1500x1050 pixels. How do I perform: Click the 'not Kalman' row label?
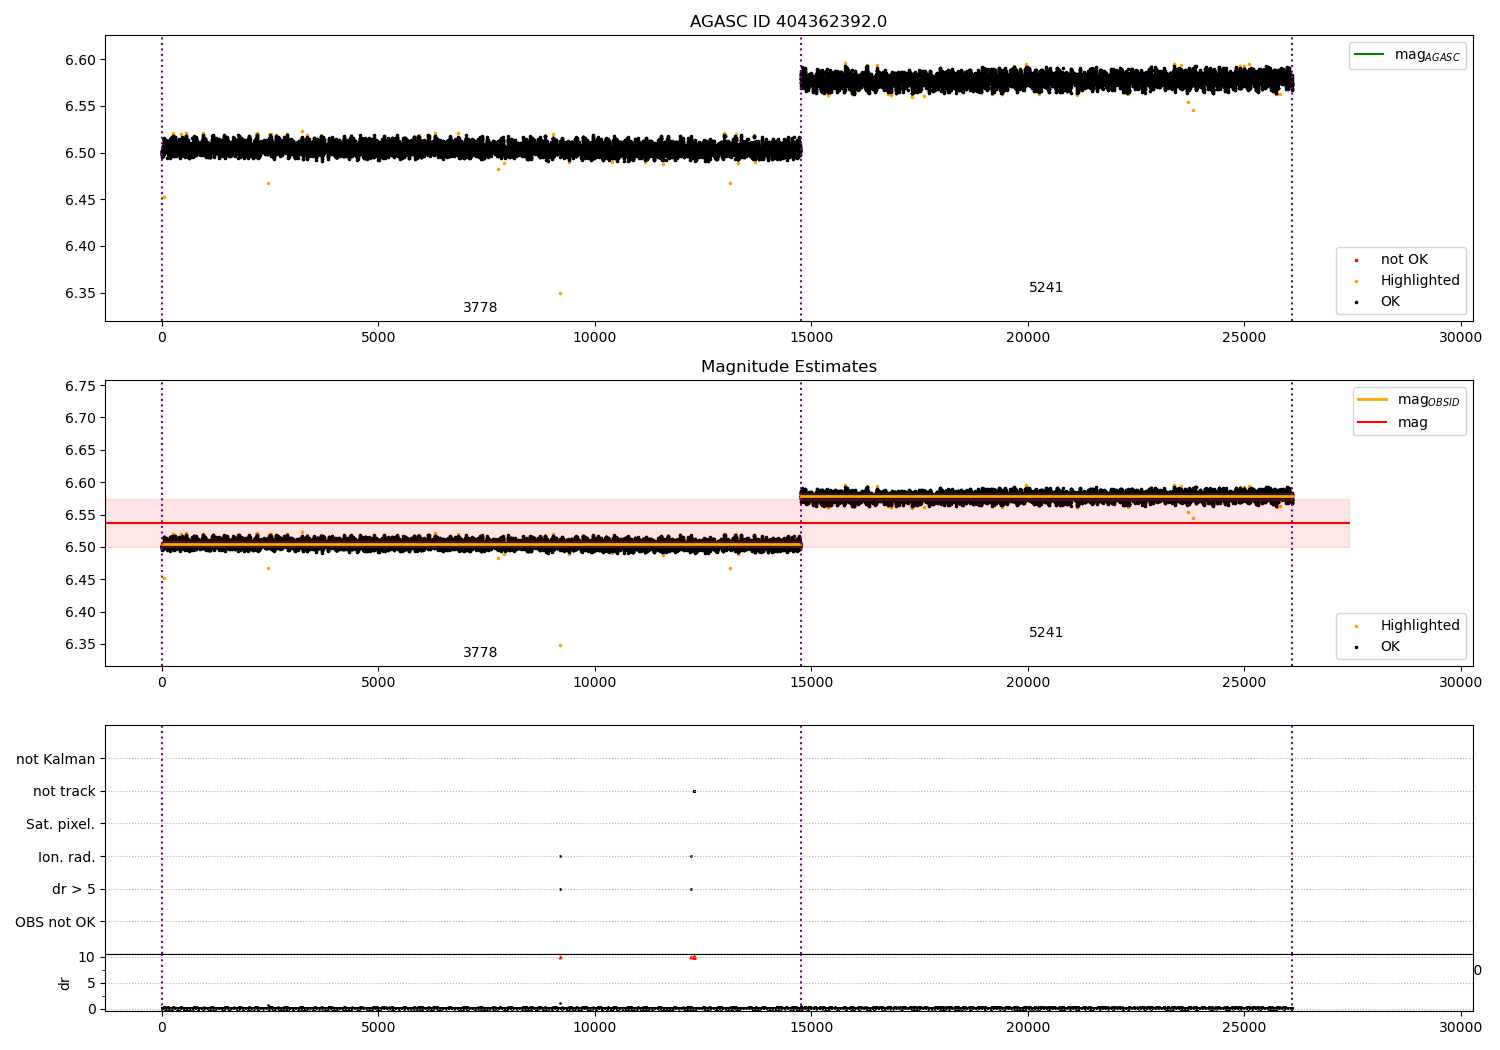56,759
